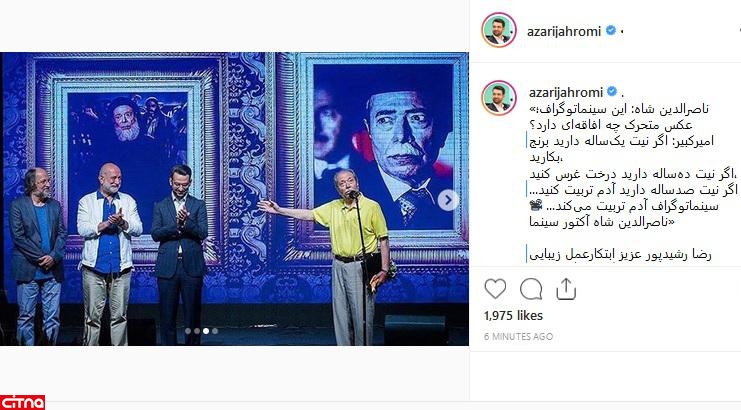The width and height of the screenshot is (741, 410).
Task: Click the verified badge in the post header
Action: 611,31
